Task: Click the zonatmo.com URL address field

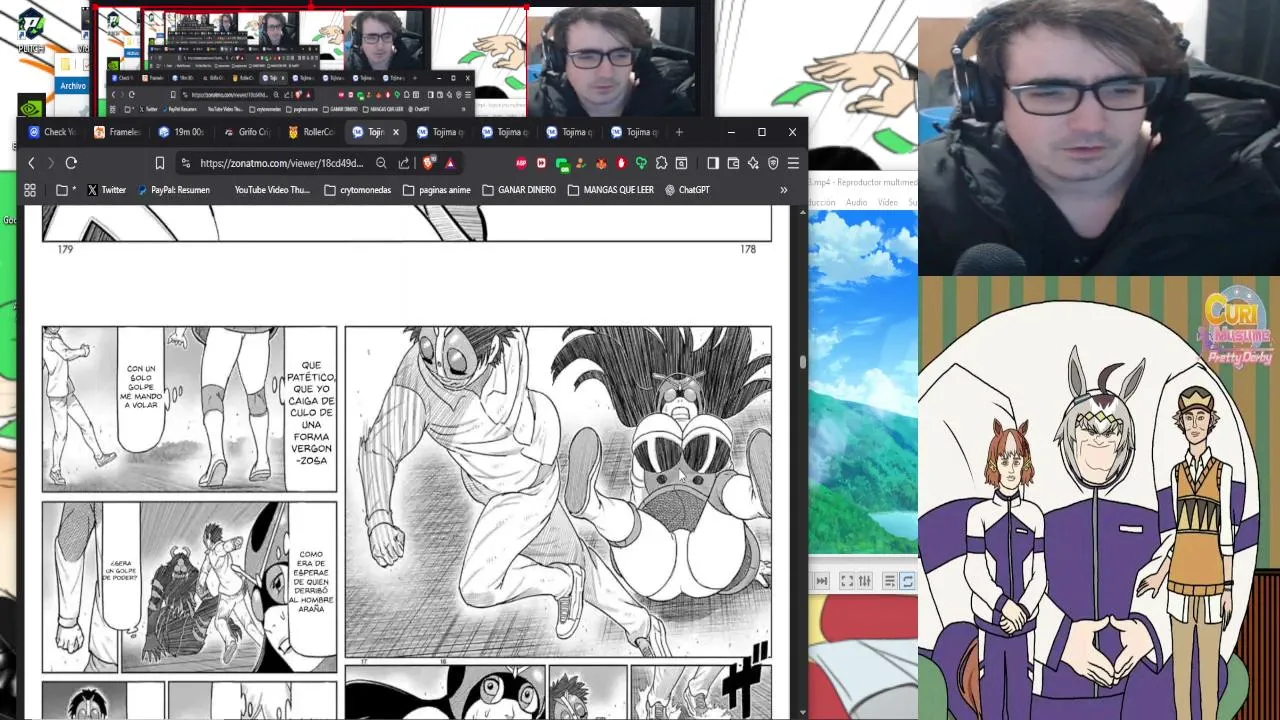Action: tap(281, 163)
